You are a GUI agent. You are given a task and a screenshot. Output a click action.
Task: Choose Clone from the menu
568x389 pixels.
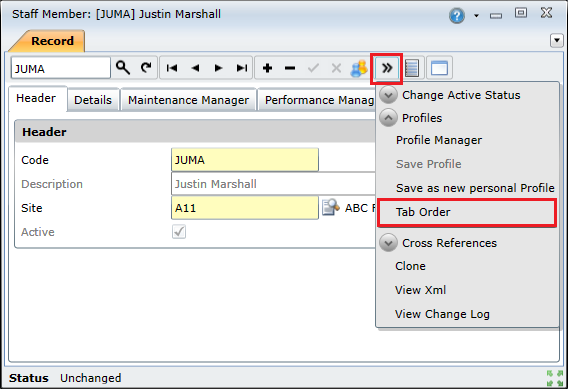(410, 266)
